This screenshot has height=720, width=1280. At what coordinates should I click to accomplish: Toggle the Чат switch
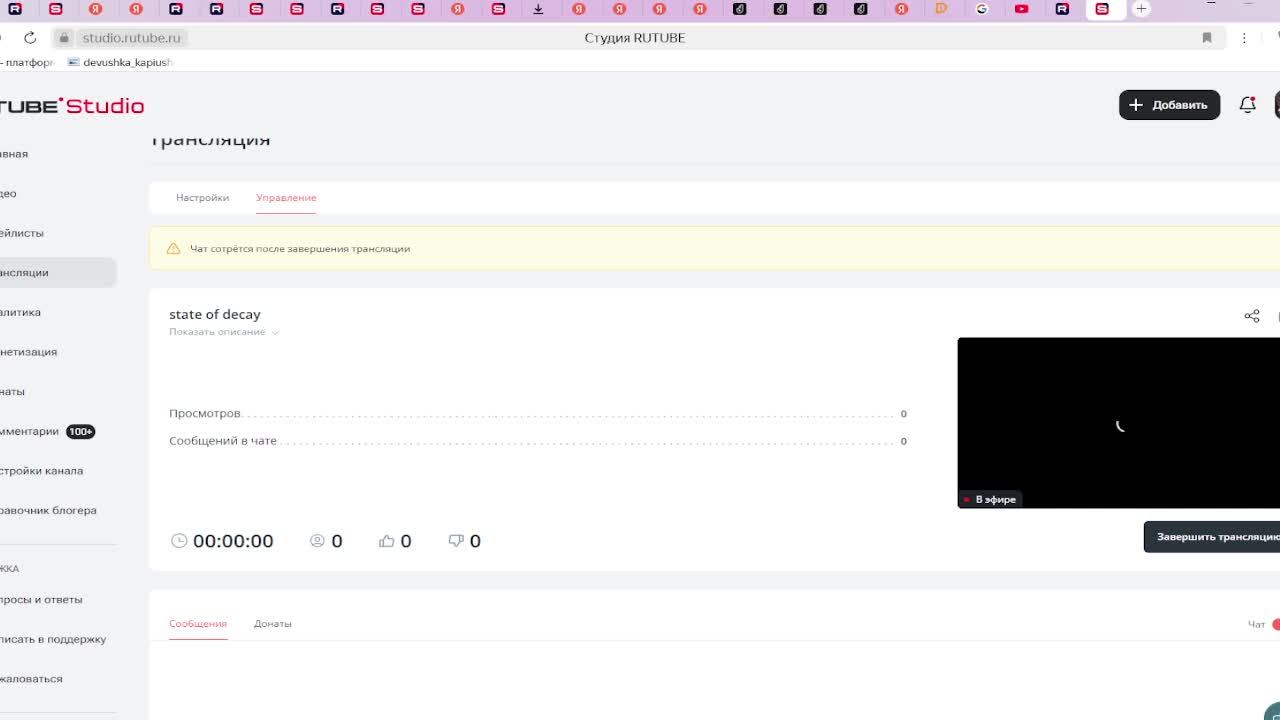1276,625
